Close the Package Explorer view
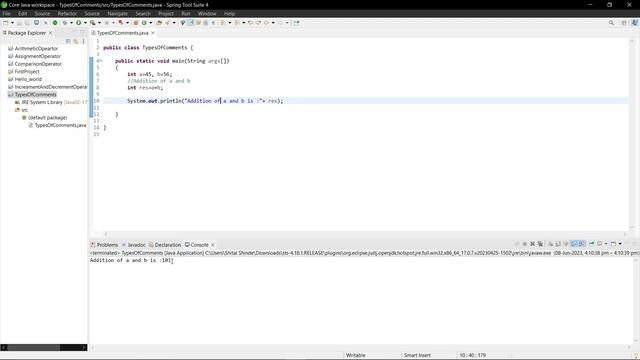 click(x=51, y=33)
